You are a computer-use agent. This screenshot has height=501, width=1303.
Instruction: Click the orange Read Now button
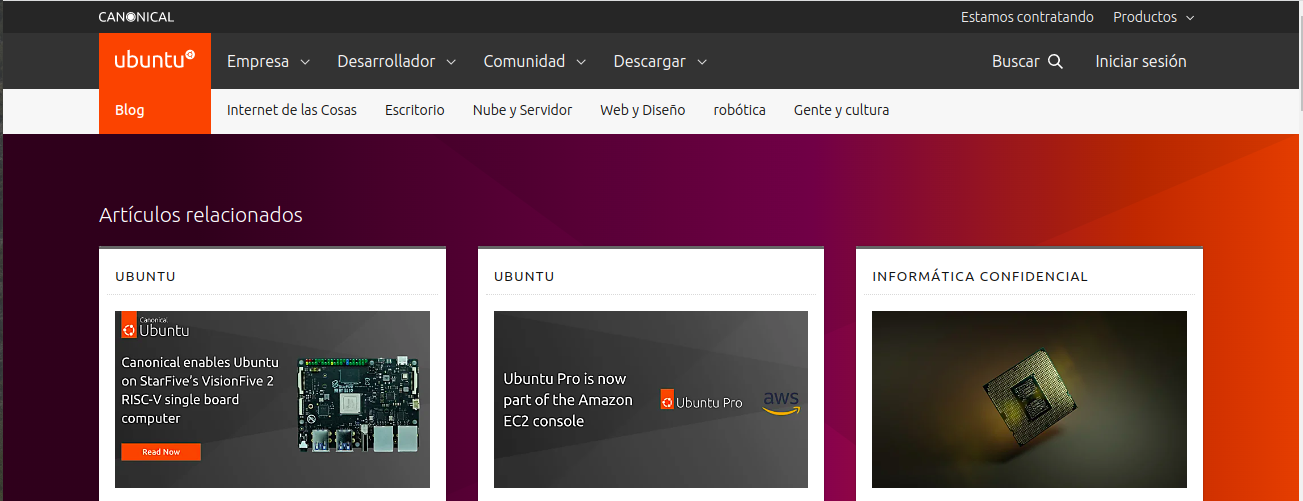[161, 452]
